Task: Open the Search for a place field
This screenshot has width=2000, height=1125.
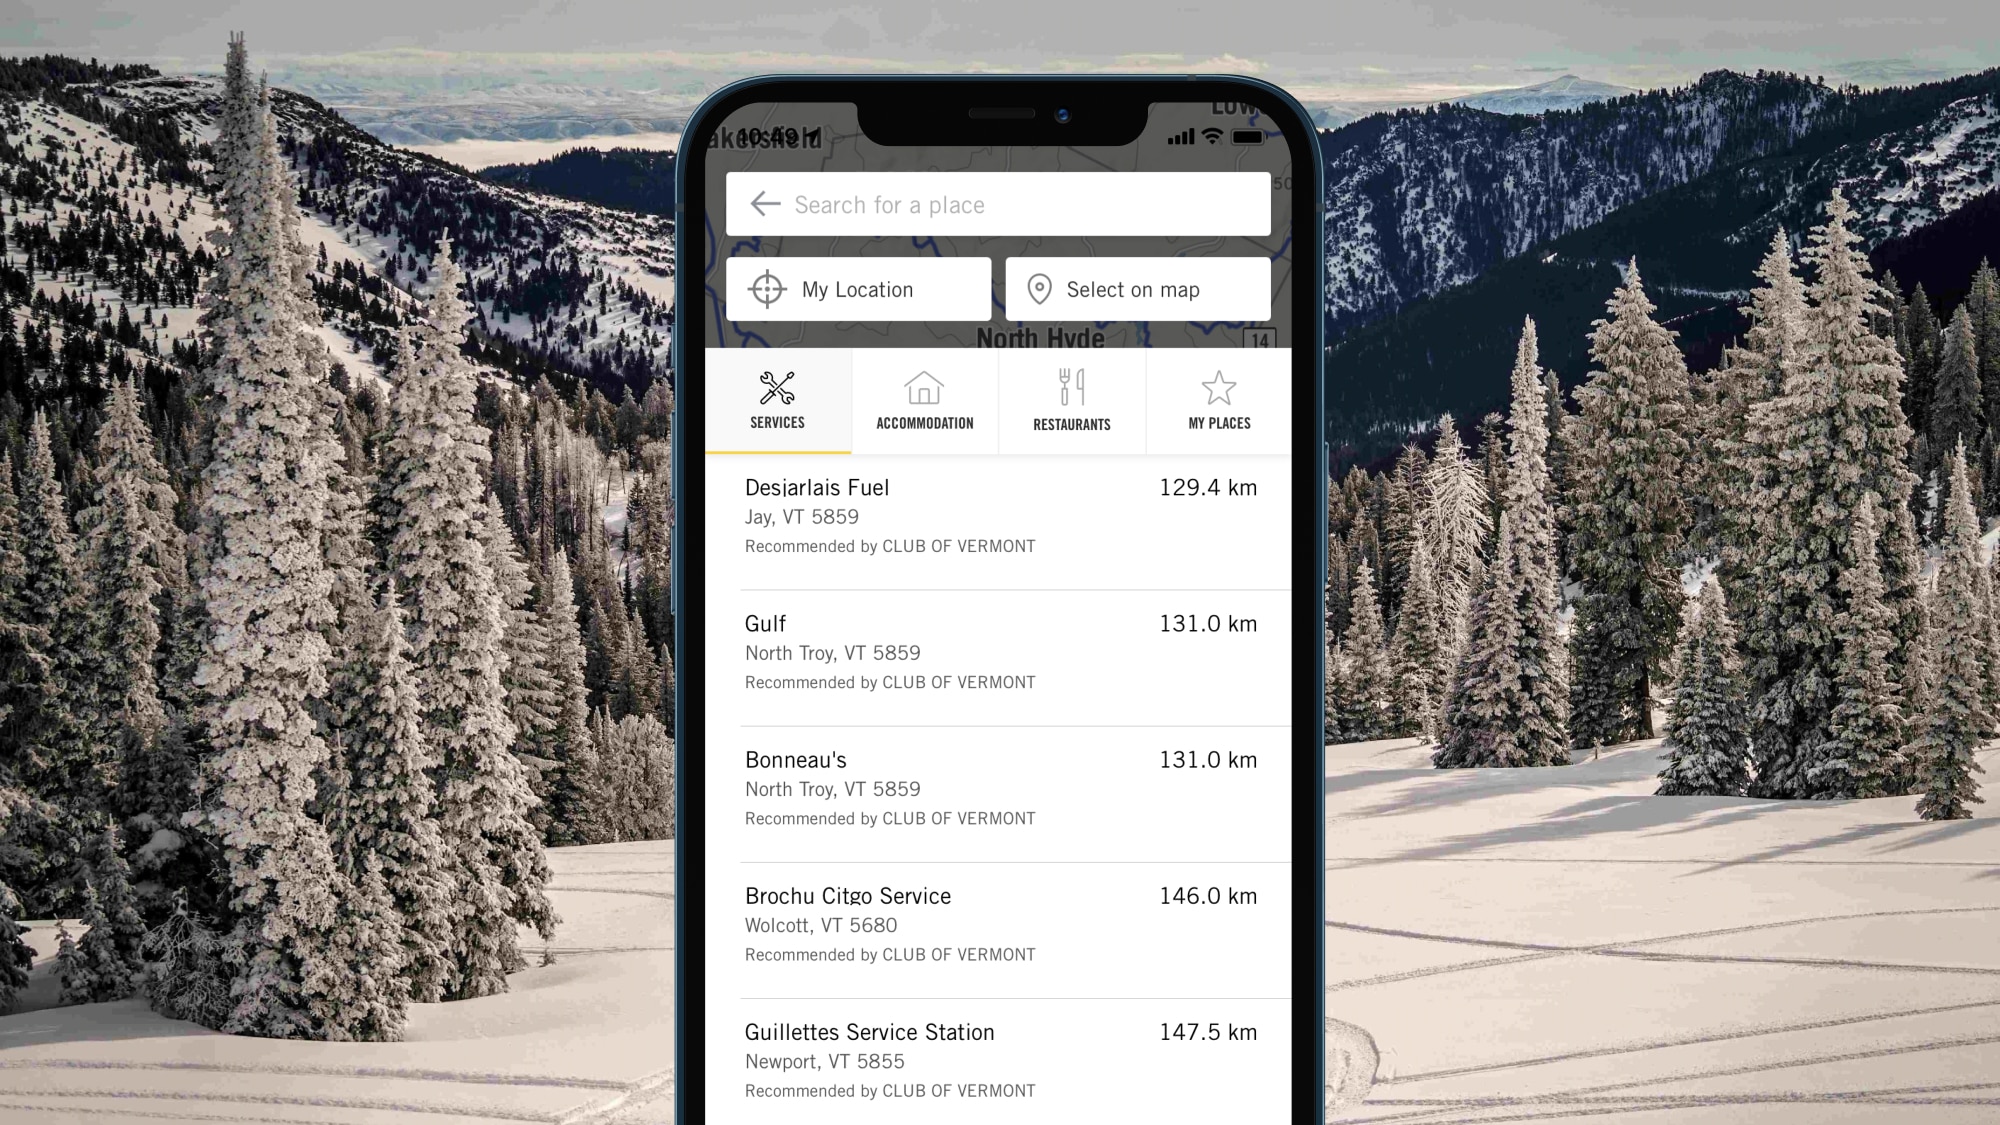Action: point(1000,203)
